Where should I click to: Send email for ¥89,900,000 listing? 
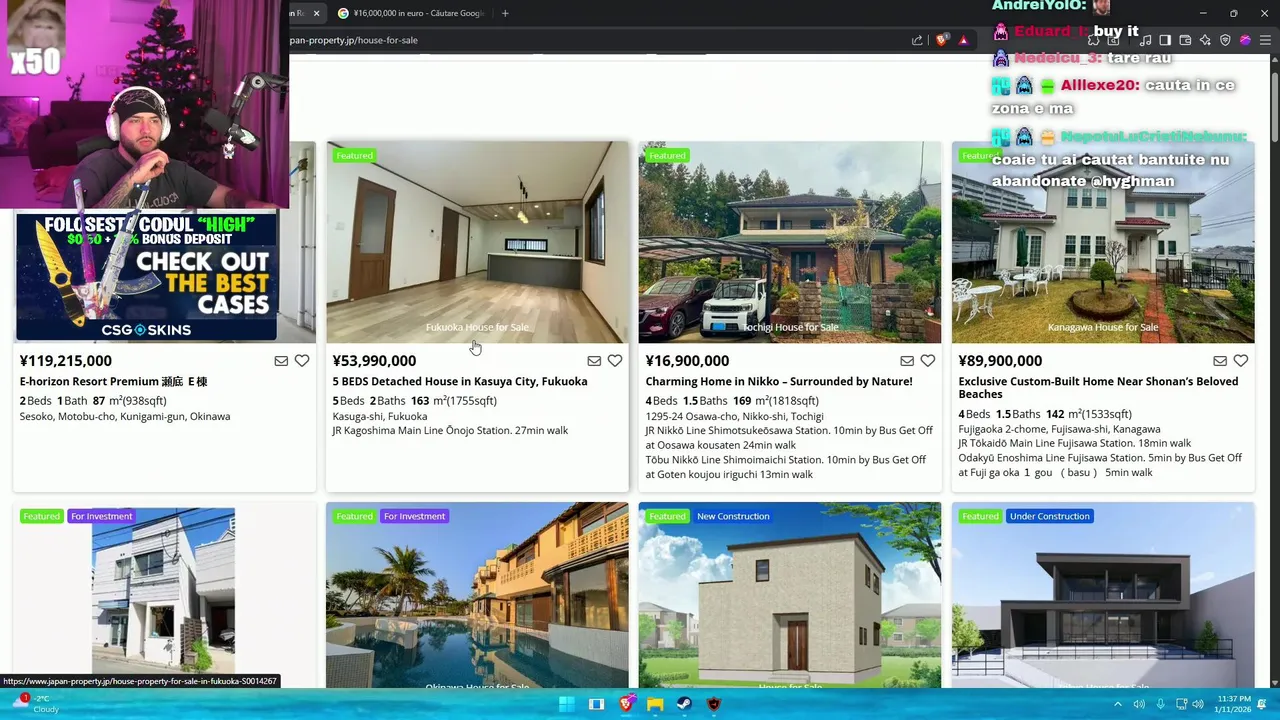point(1220,361)
